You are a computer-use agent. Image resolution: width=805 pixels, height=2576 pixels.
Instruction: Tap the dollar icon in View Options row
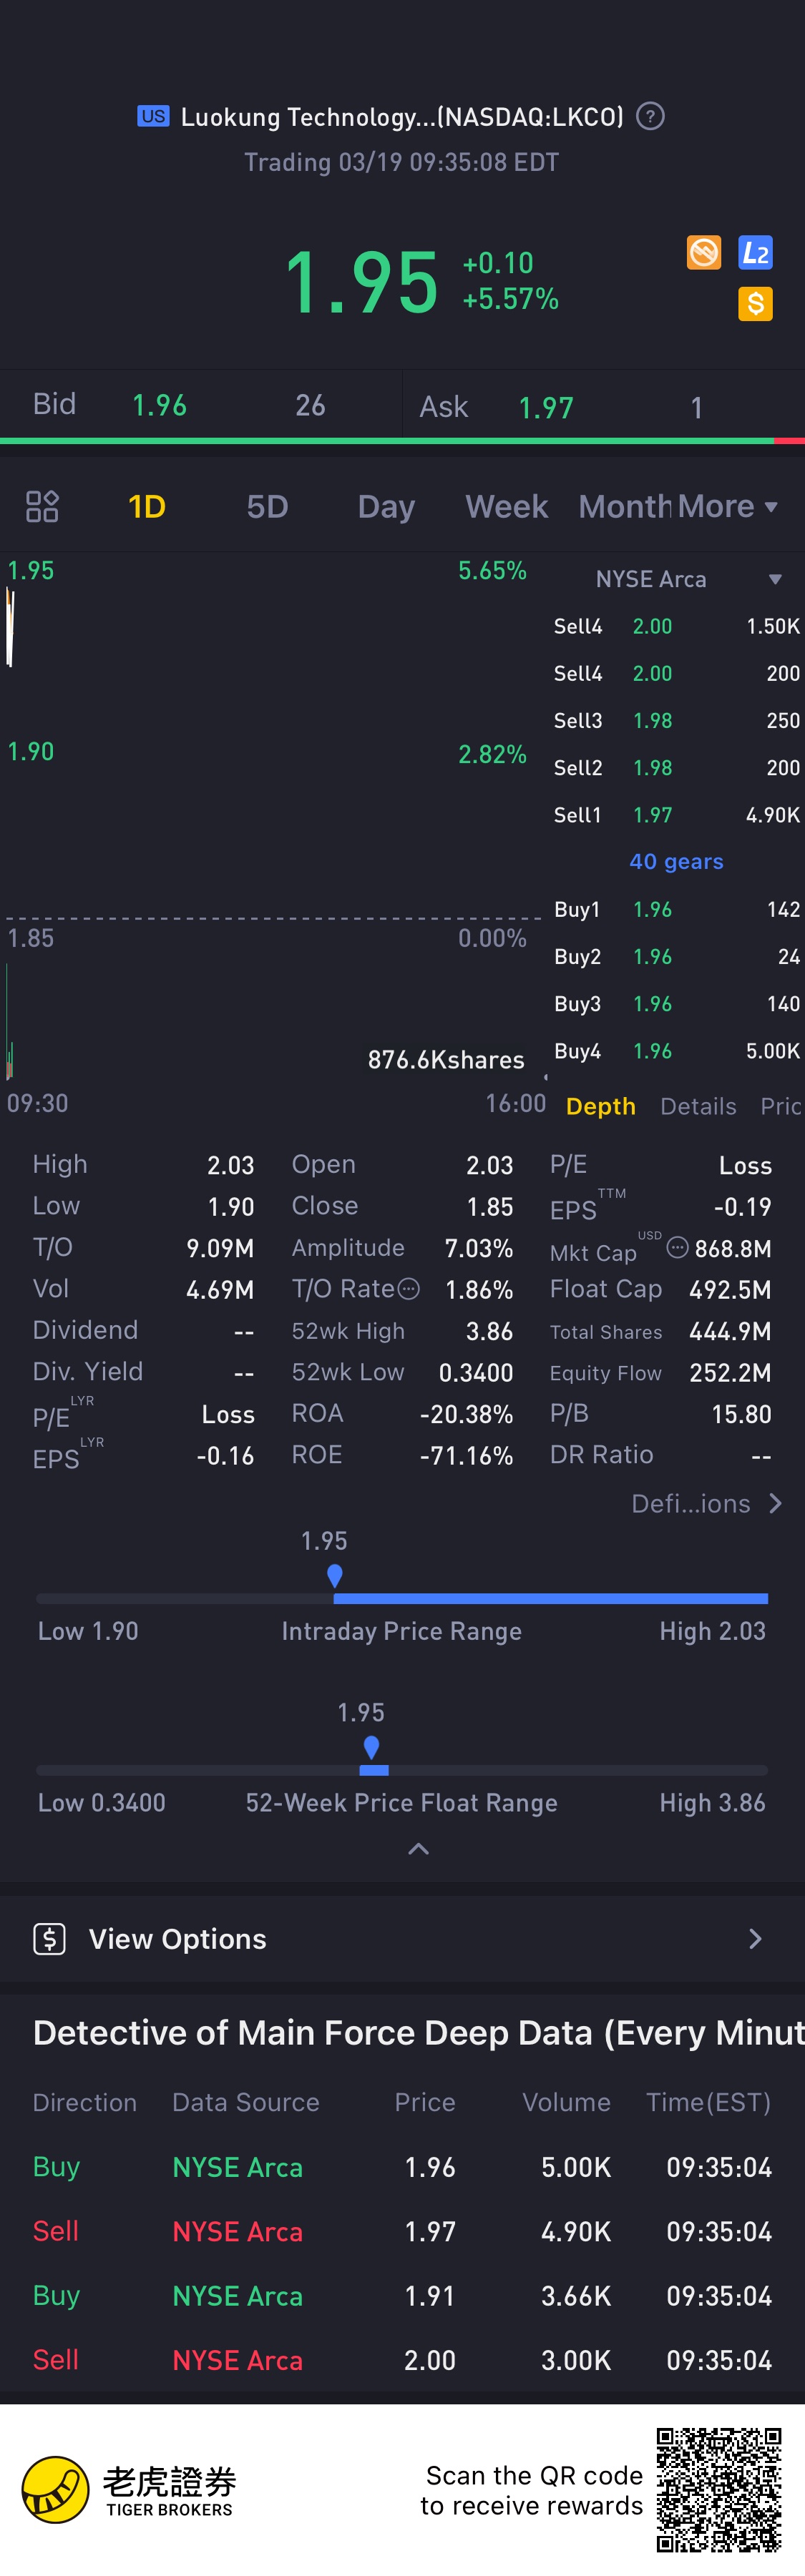tap(49, 1939)
